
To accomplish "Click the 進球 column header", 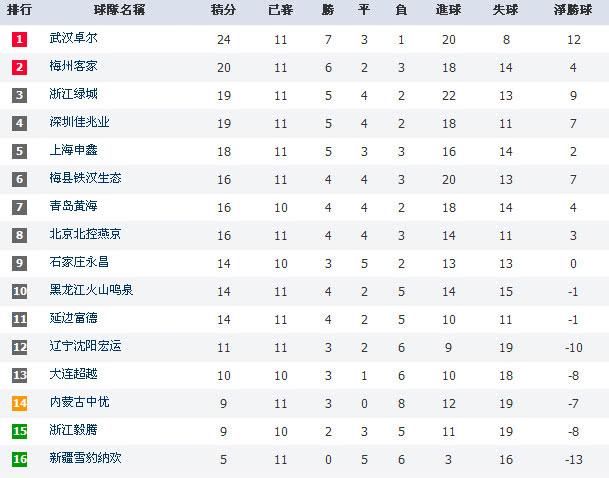I will point(449,12).
